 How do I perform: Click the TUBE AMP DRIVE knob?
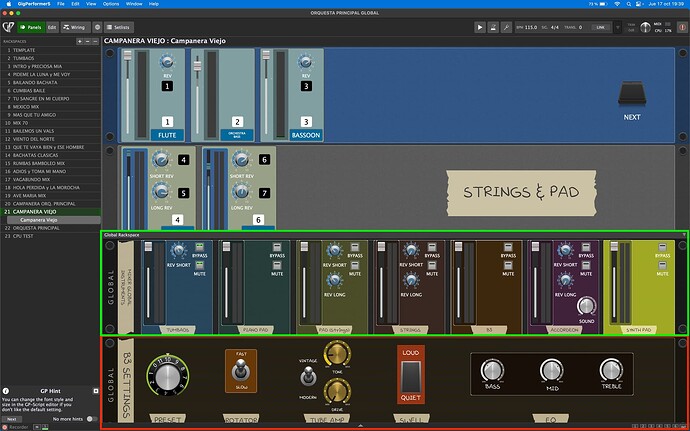tap(337, 391)
